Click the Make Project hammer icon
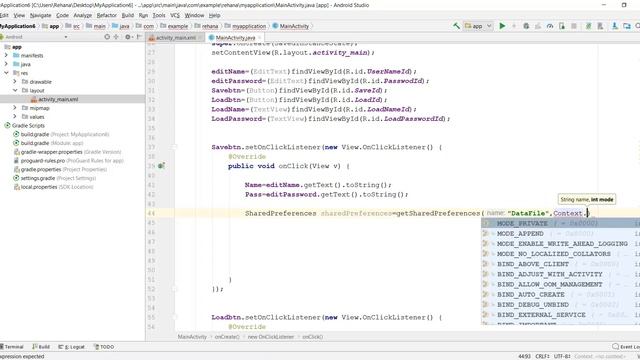 (x=456, y=26)
